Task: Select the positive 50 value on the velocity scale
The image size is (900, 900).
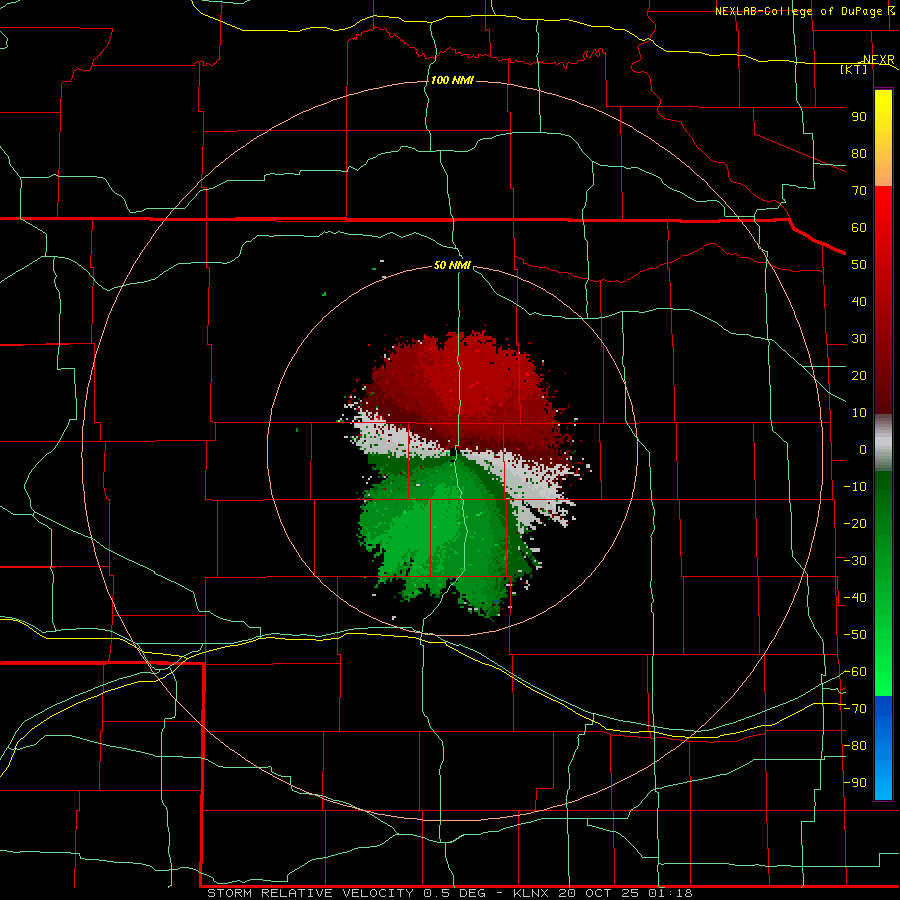Action: (x=859, y=265)
